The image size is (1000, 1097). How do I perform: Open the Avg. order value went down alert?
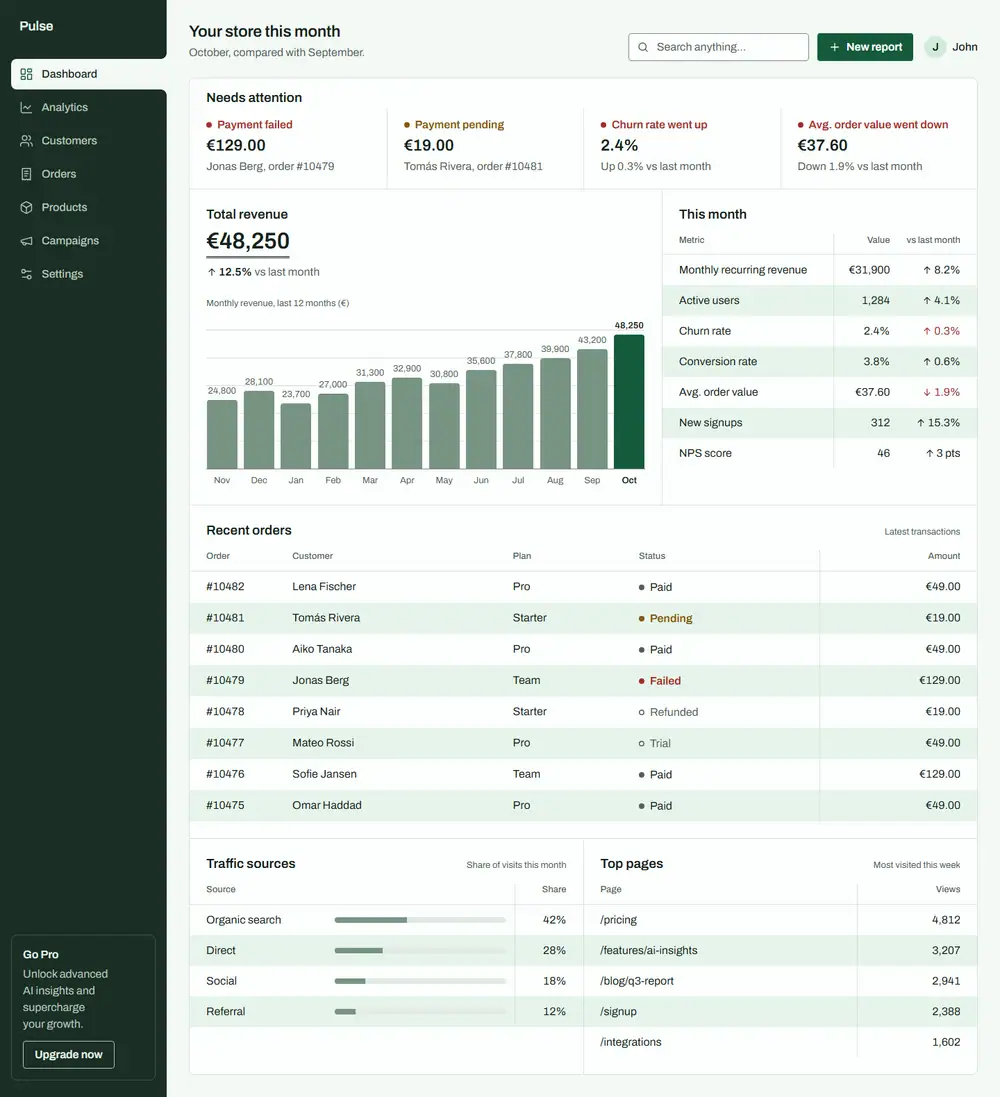point(879,146)
